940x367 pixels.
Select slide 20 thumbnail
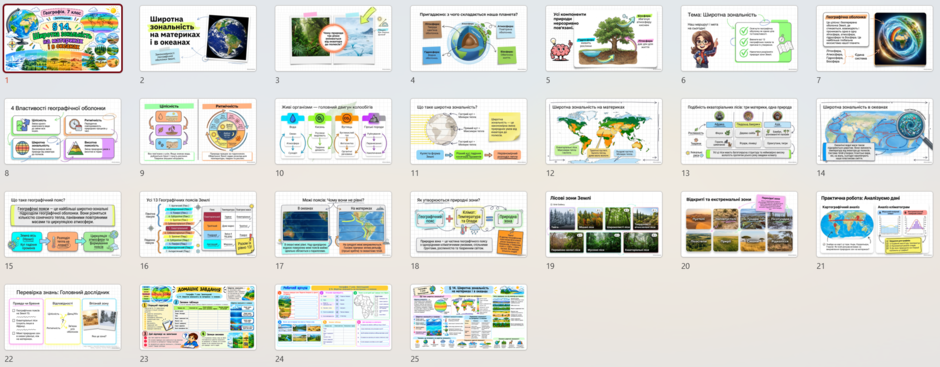click(739, 224)
